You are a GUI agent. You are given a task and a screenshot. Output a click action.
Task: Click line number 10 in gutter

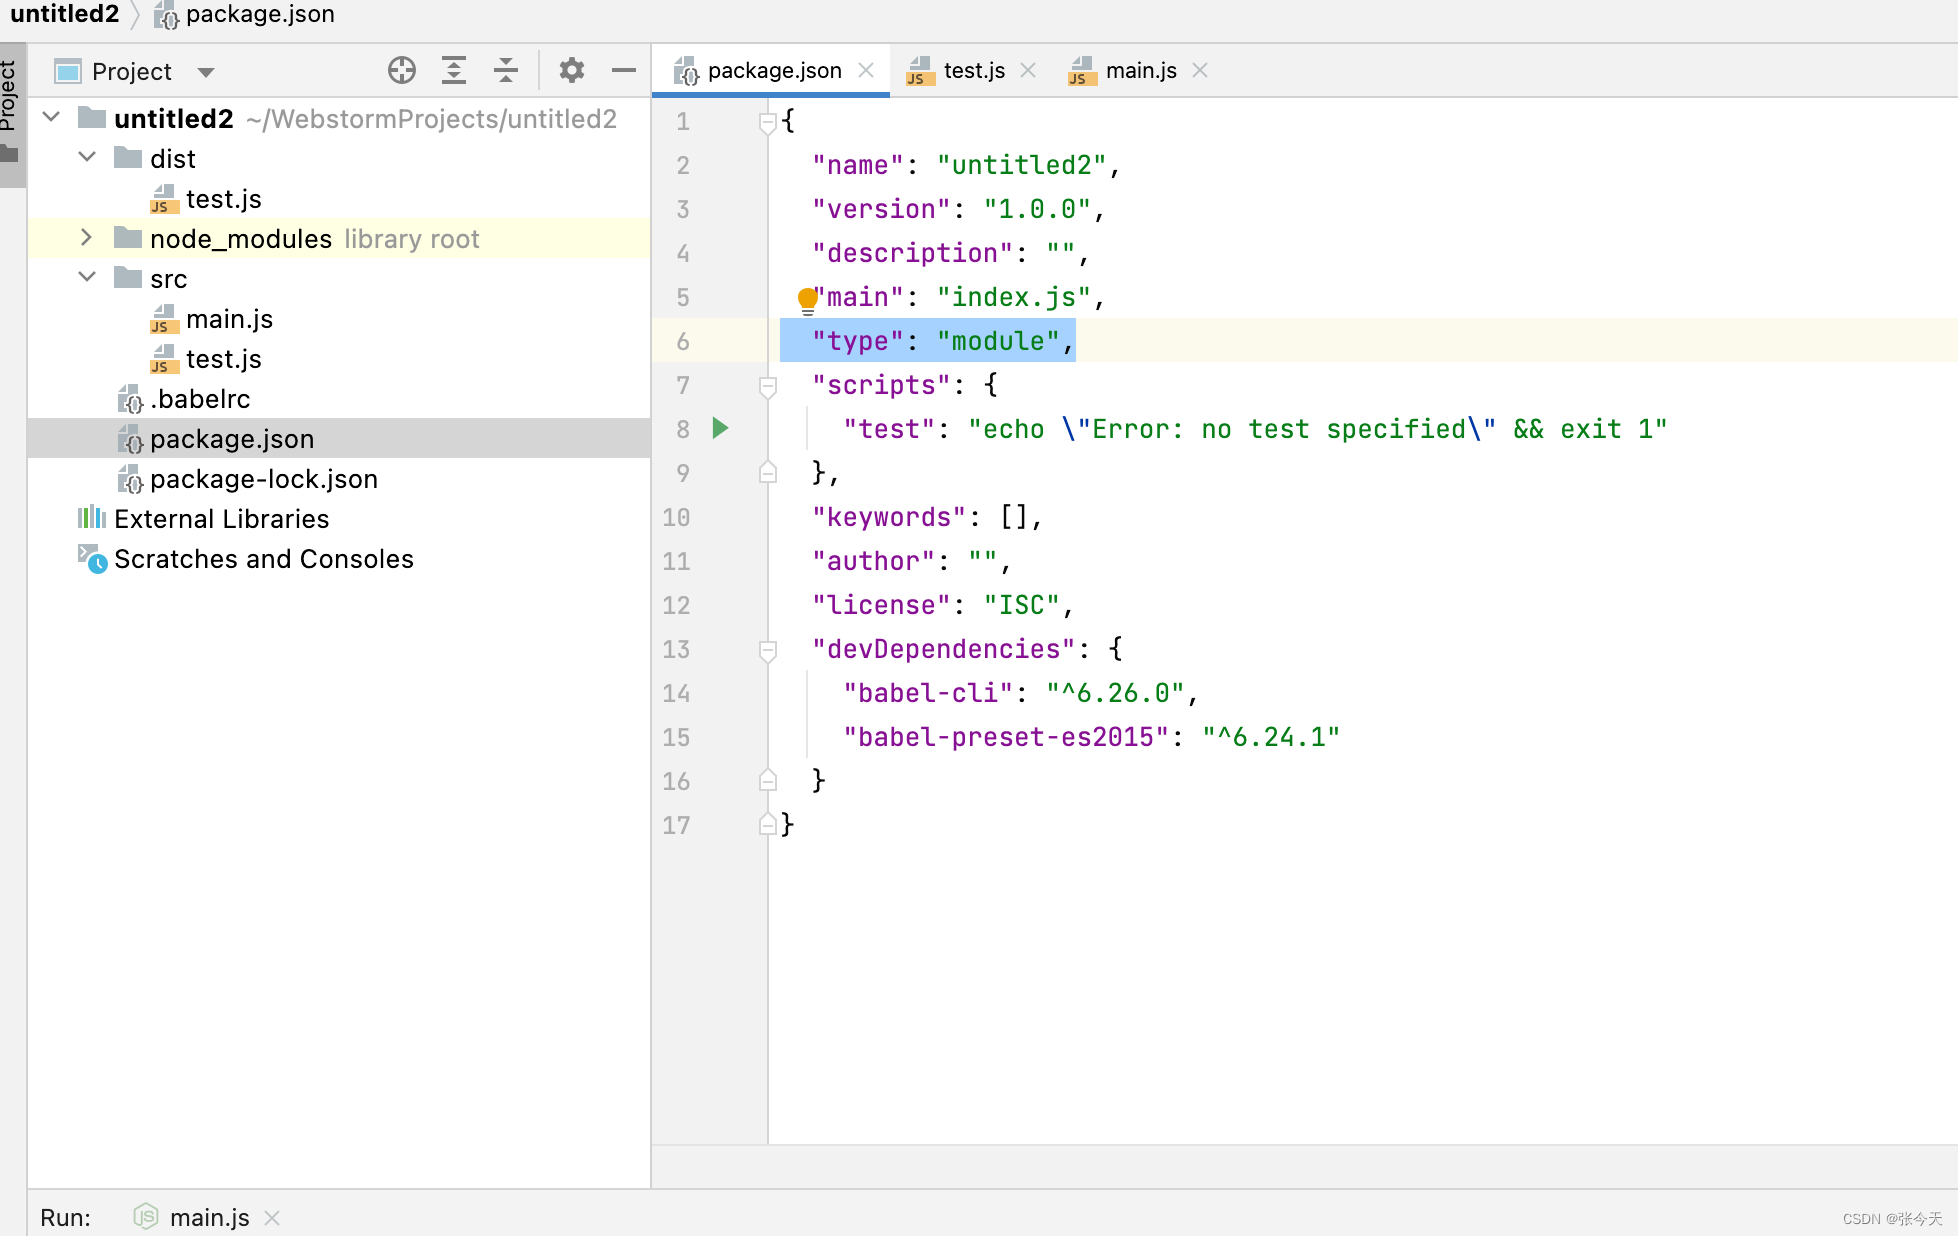(x=676, y=517)
